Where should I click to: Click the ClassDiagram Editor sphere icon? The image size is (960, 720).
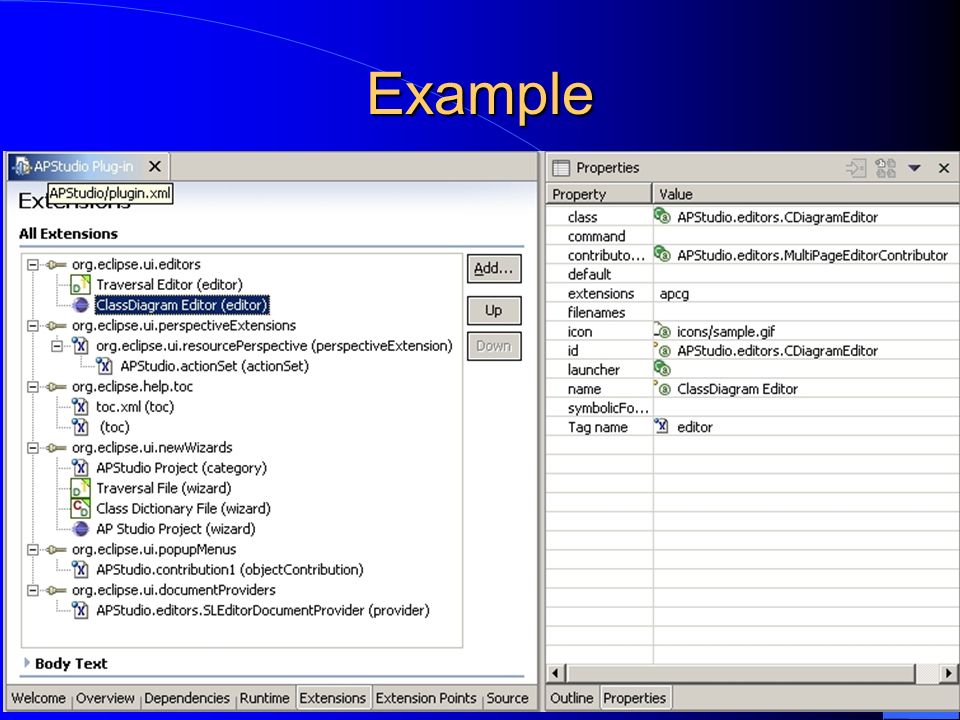point(80,305)
